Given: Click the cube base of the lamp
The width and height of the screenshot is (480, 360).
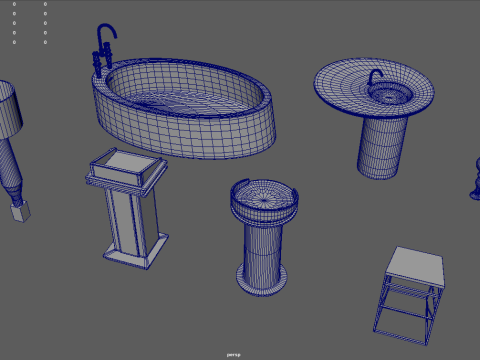Looking at the screenshot, I should coord(21,212).
